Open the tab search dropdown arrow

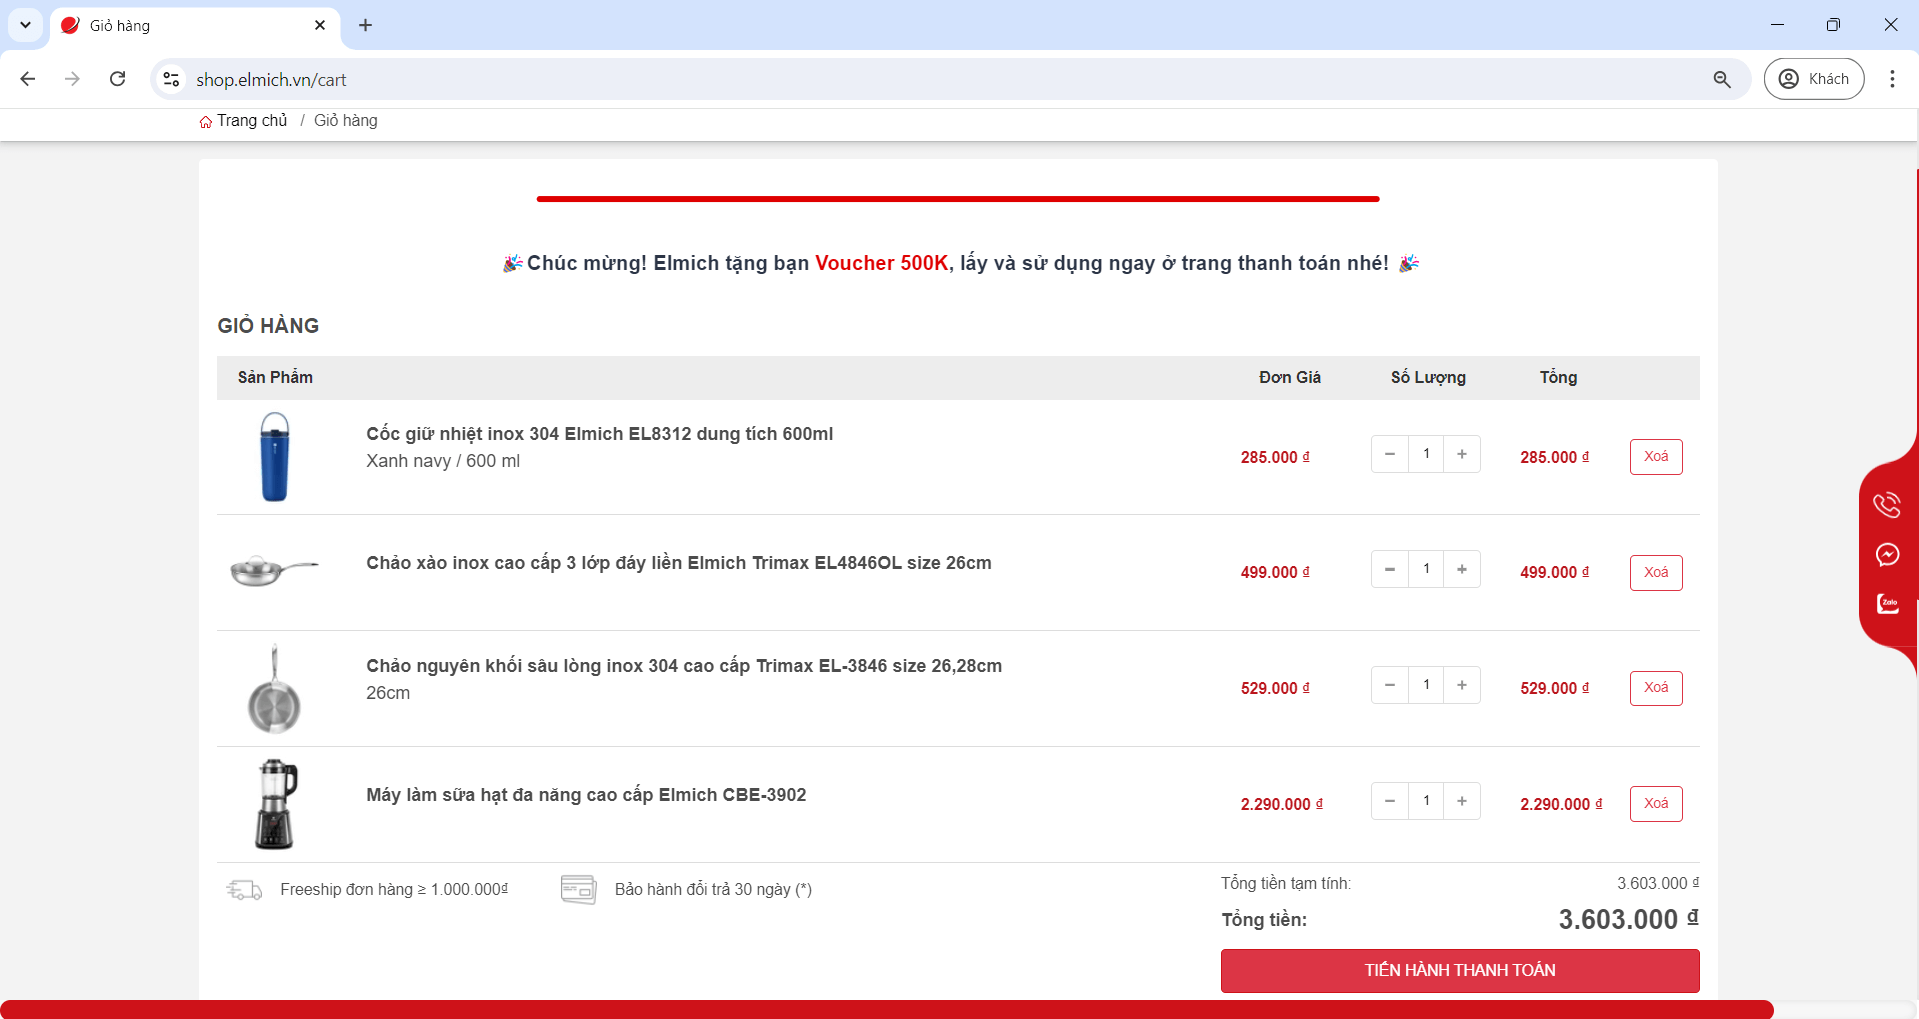tap(25, 25)
